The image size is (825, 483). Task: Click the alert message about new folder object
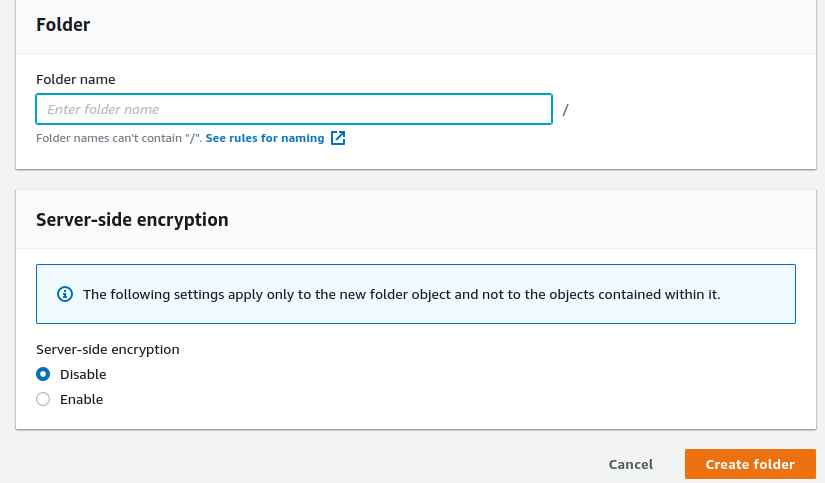tap(401, 294)
